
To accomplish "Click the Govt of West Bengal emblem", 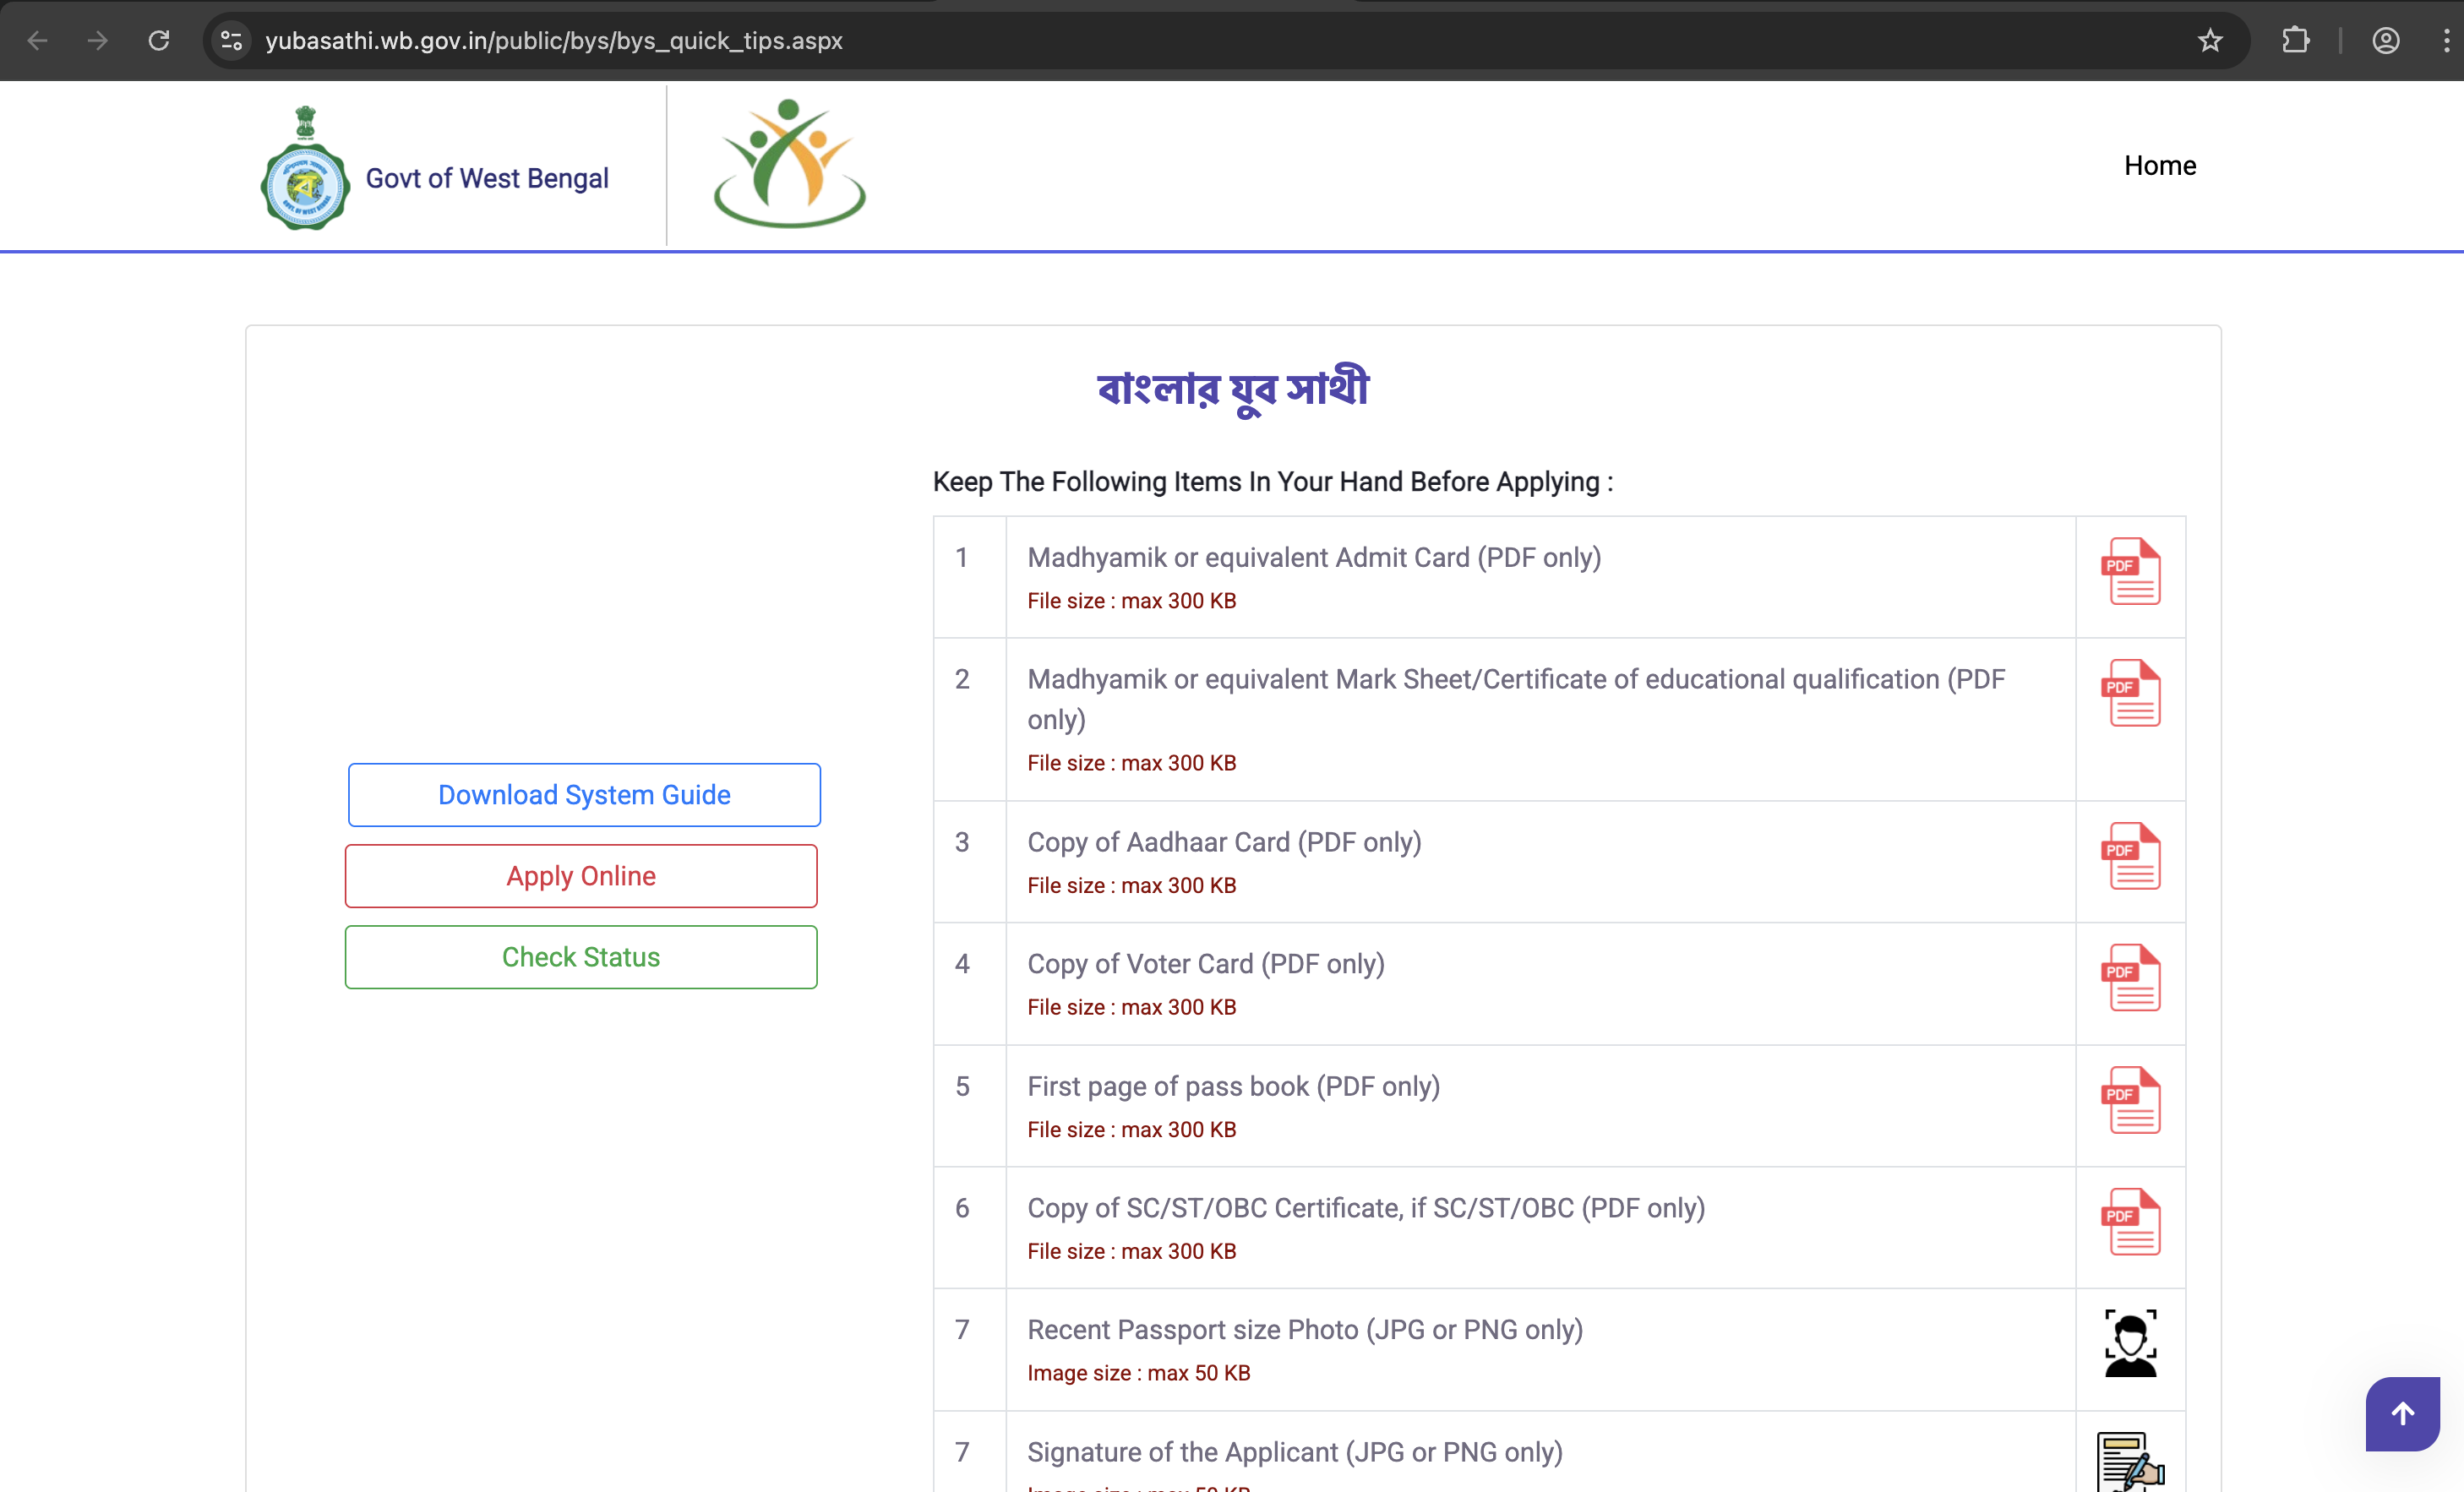I will [x=305, y=170].
